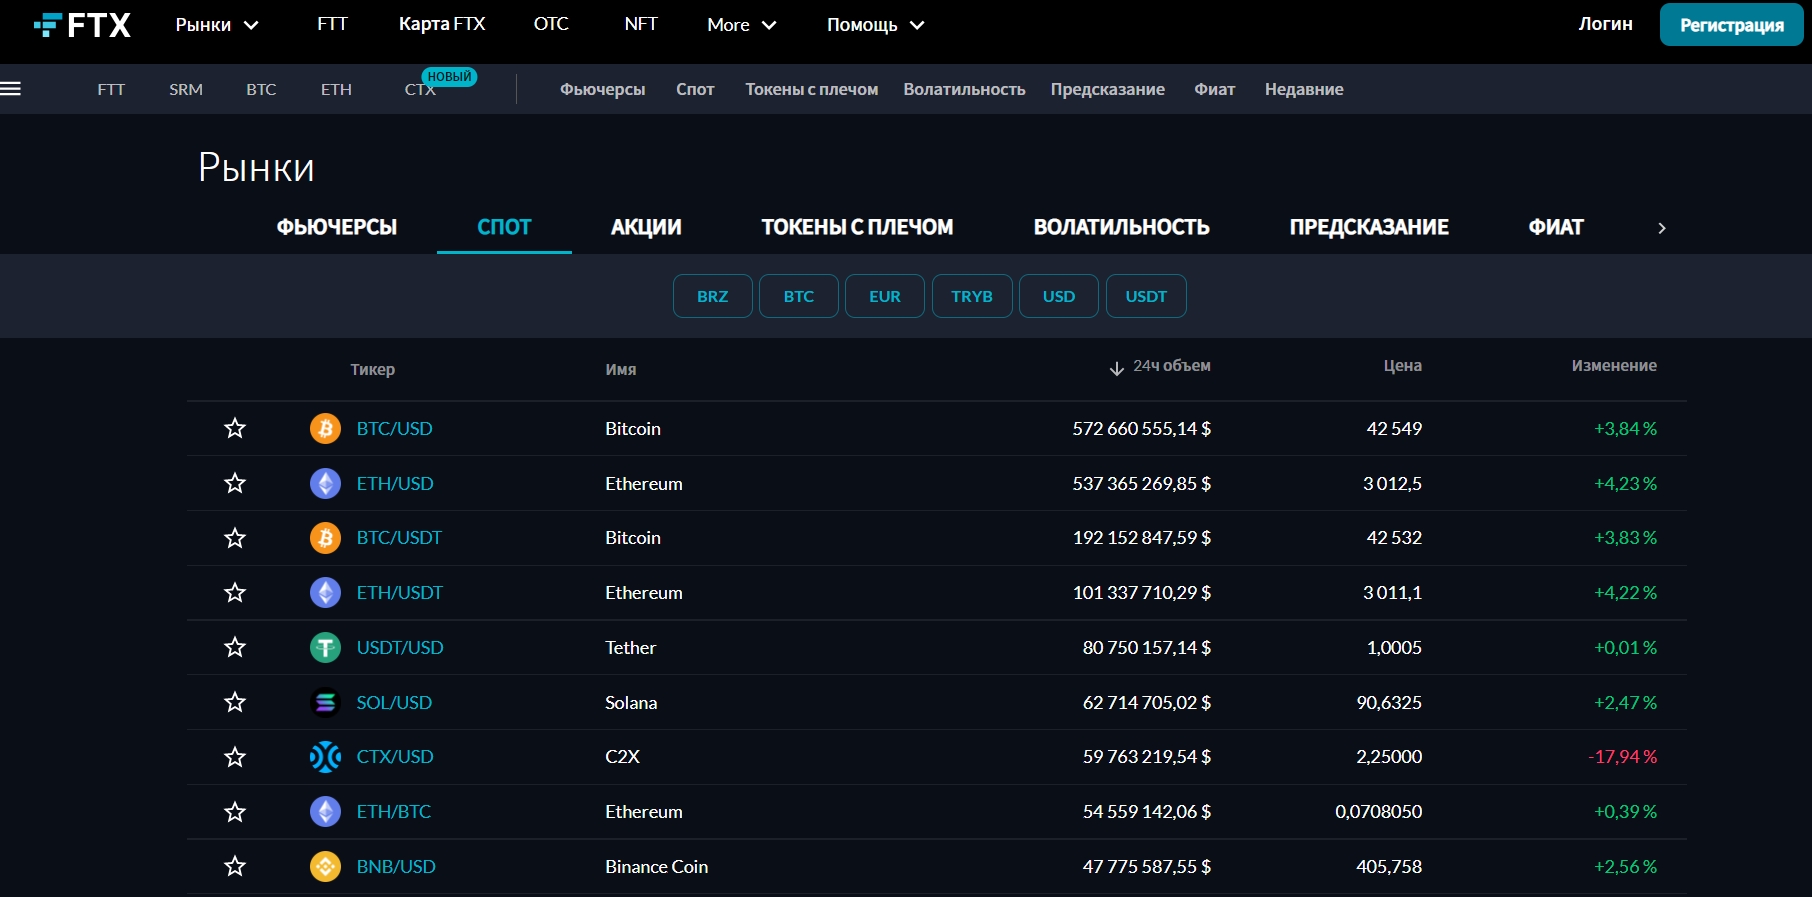
Task: Open the hamburger side menu
Action: click(x=11, y=89)
